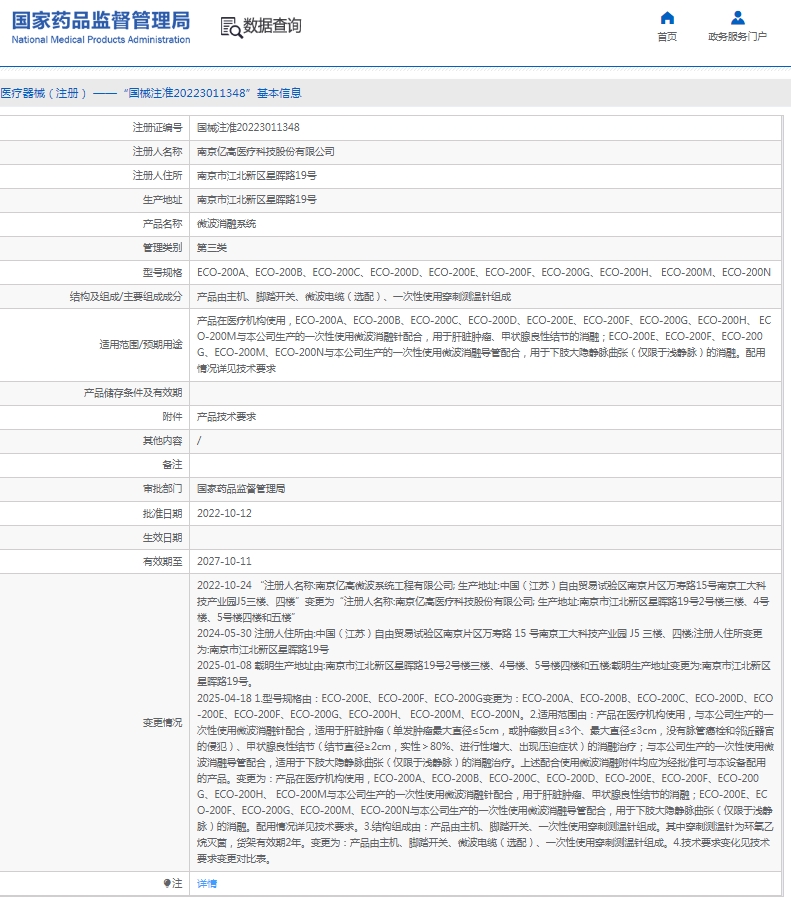
Task: Click the 备注 row label
Action: coord(172,465)
